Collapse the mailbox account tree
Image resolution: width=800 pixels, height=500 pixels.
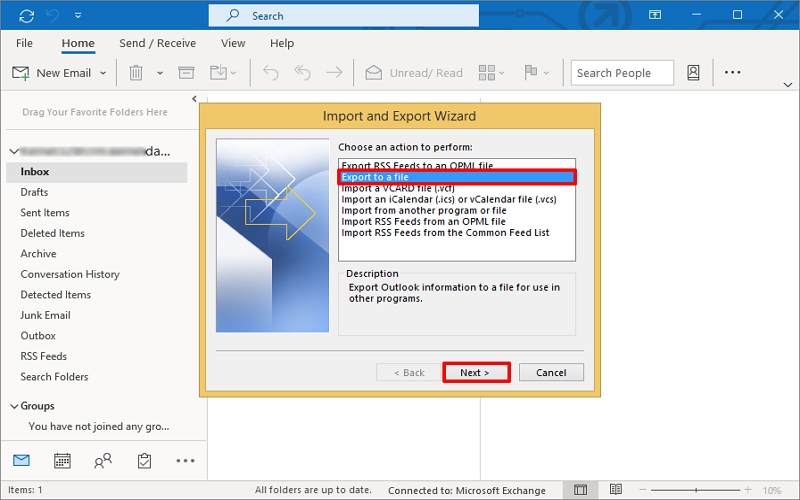(14, 151)
